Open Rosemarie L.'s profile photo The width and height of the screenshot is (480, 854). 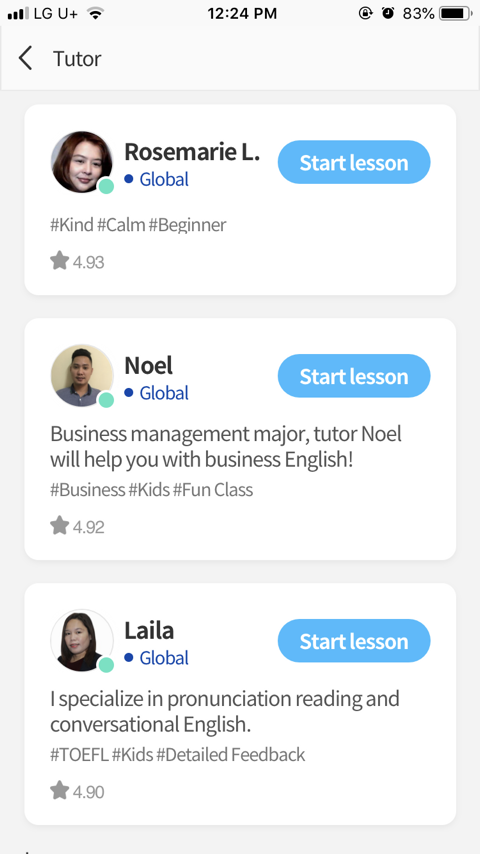pos(82,162)
